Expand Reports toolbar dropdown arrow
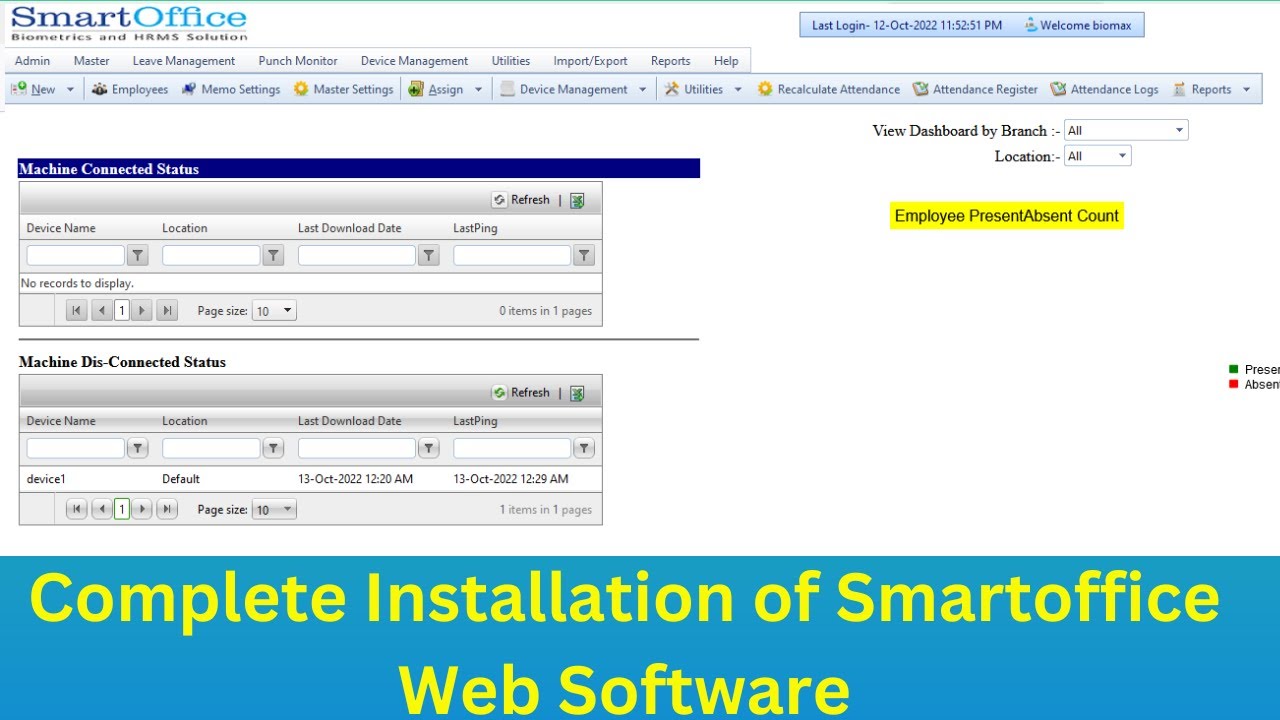1280x720 pixels. click(x=1246, y=89)
